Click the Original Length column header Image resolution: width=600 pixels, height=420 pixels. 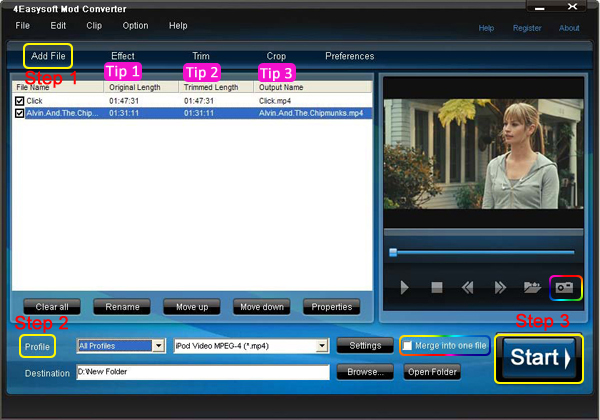(141, 87)
